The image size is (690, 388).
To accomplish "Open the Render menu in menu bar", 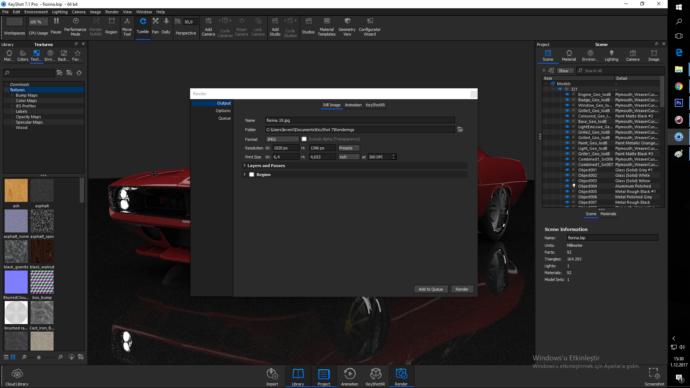I will 112,12.
